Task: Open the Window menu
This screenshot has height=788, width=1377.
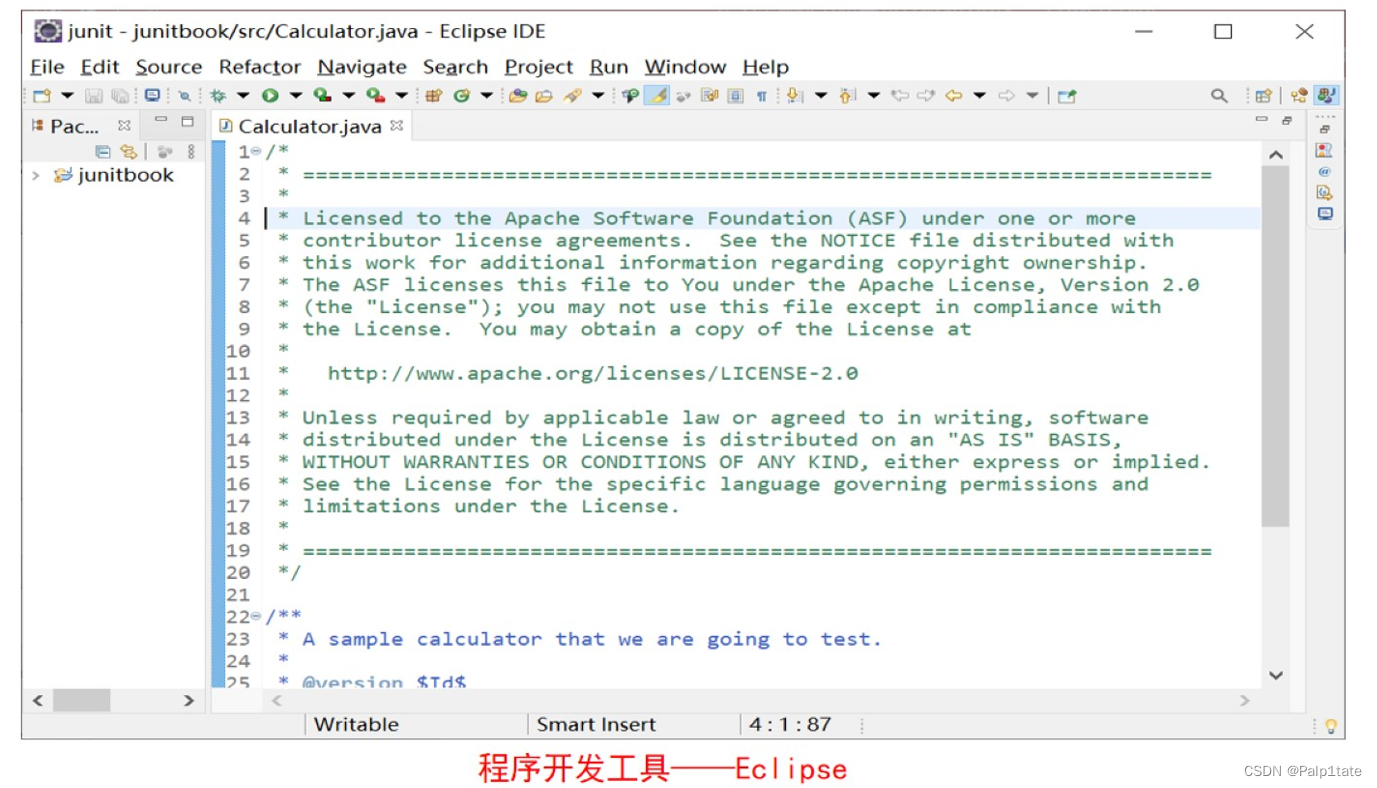Action: pyautogui.click(x=685, y=67)
